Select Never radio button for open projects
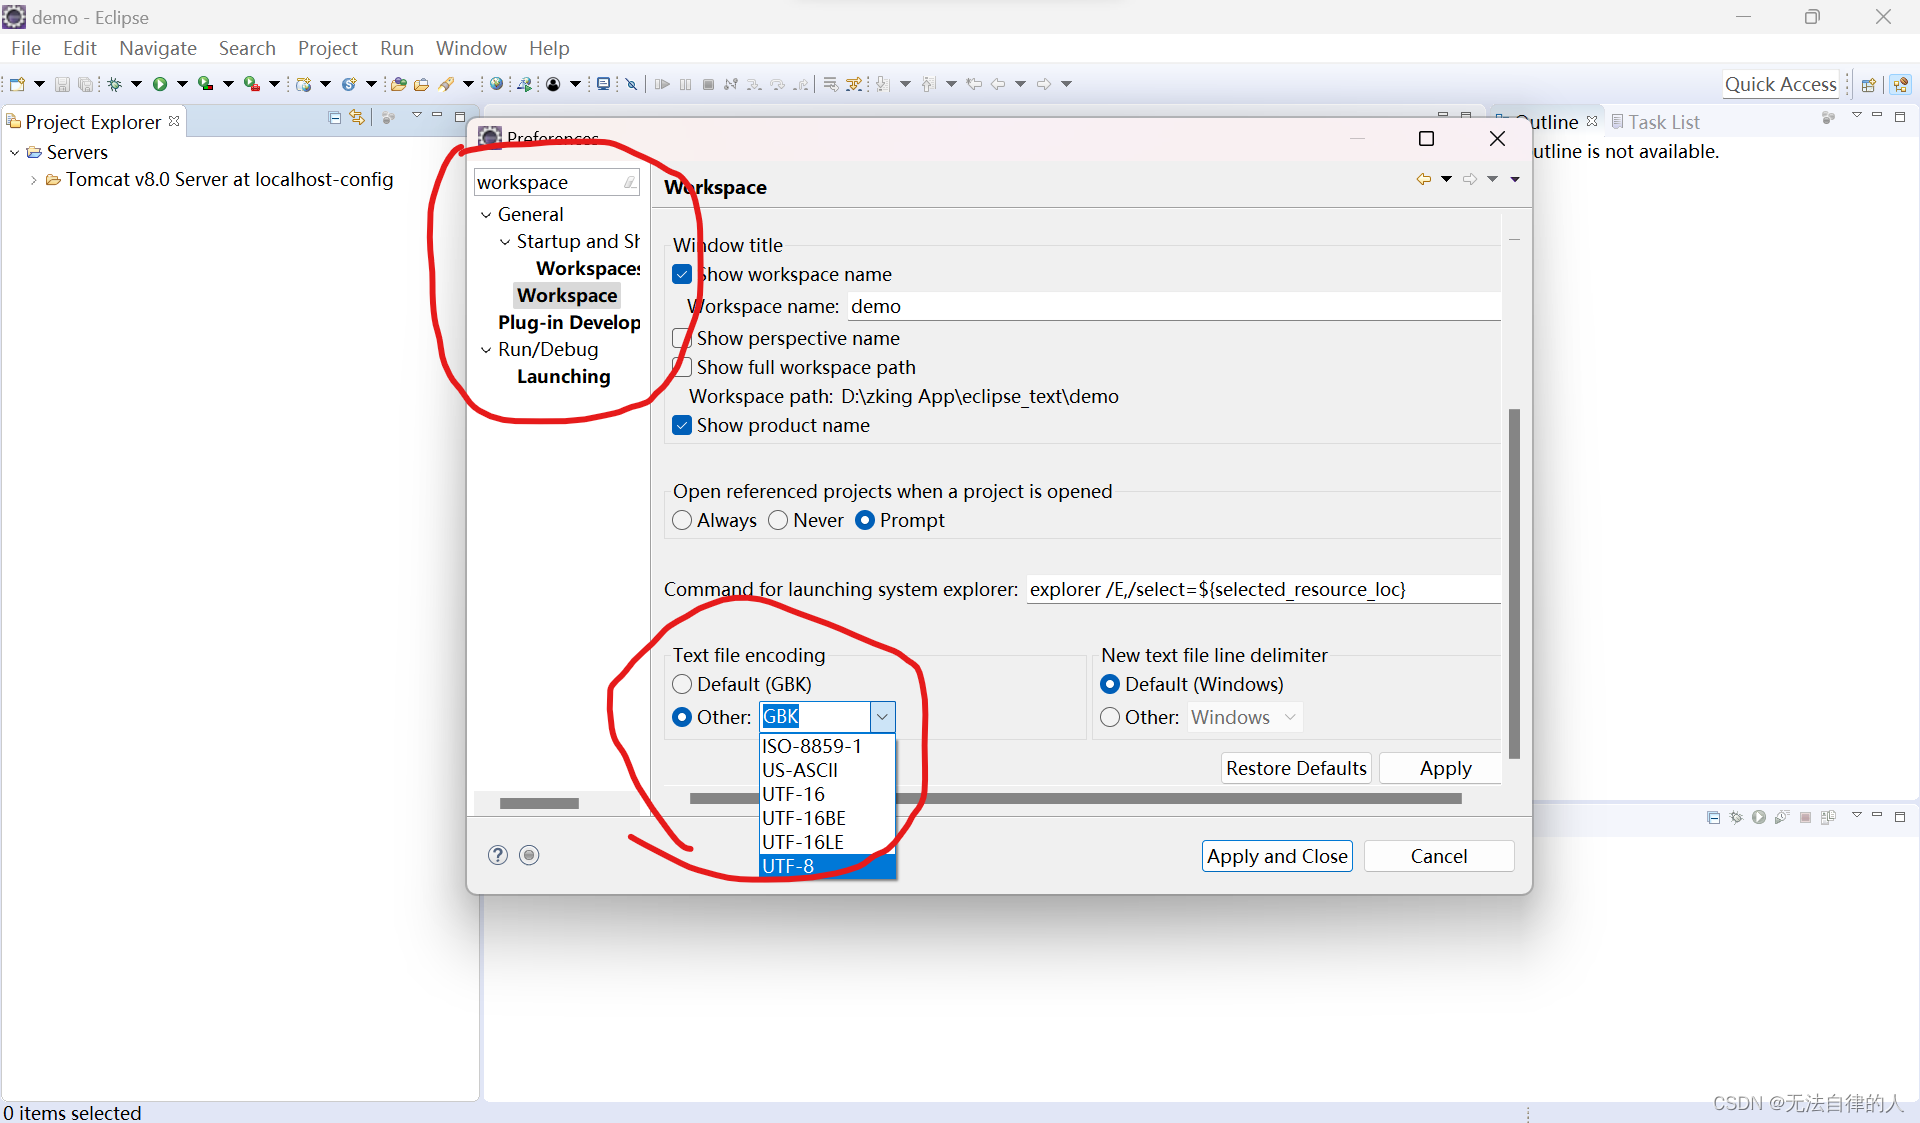Image resolution: width=1920 pixels, height=1123 pixels. tap(778, 520)
